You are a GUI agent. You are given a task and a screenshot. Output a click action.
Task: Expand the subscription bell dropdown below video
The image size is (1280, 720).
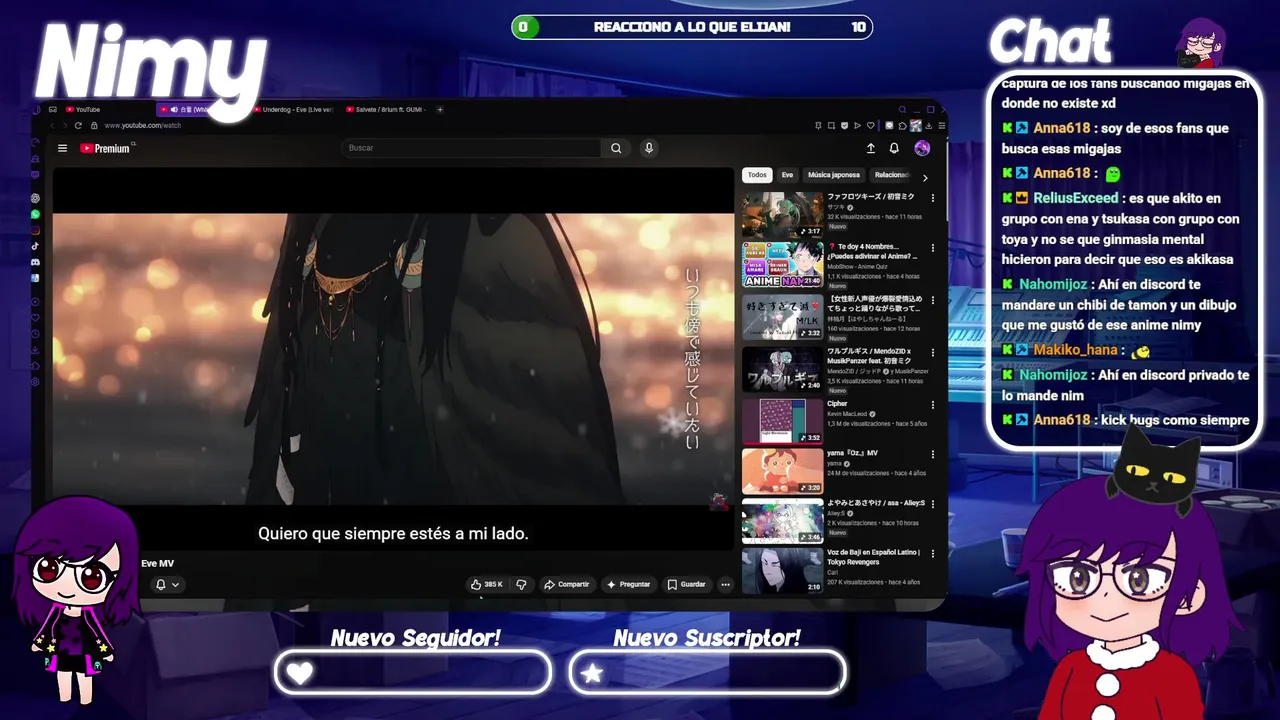167,585
